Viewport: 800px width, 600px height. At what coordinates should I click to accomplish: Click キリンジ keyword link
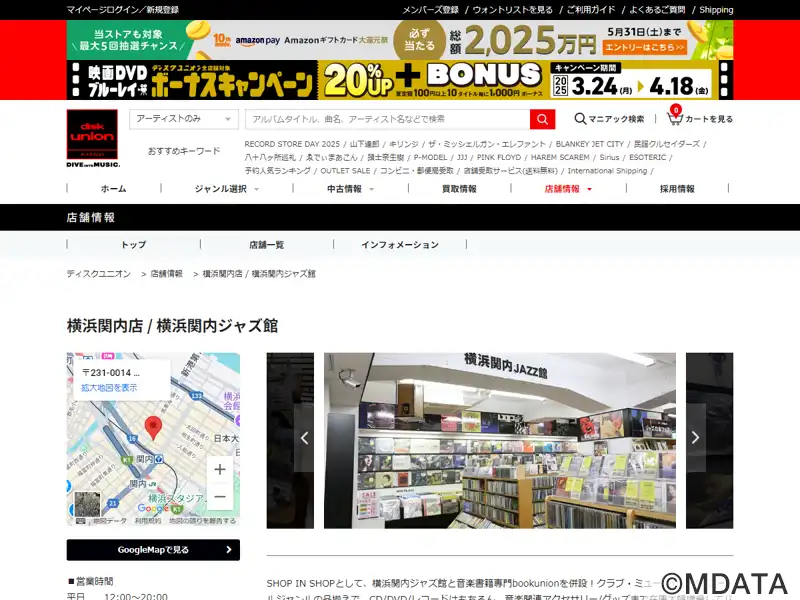click(x=404, y=144)
